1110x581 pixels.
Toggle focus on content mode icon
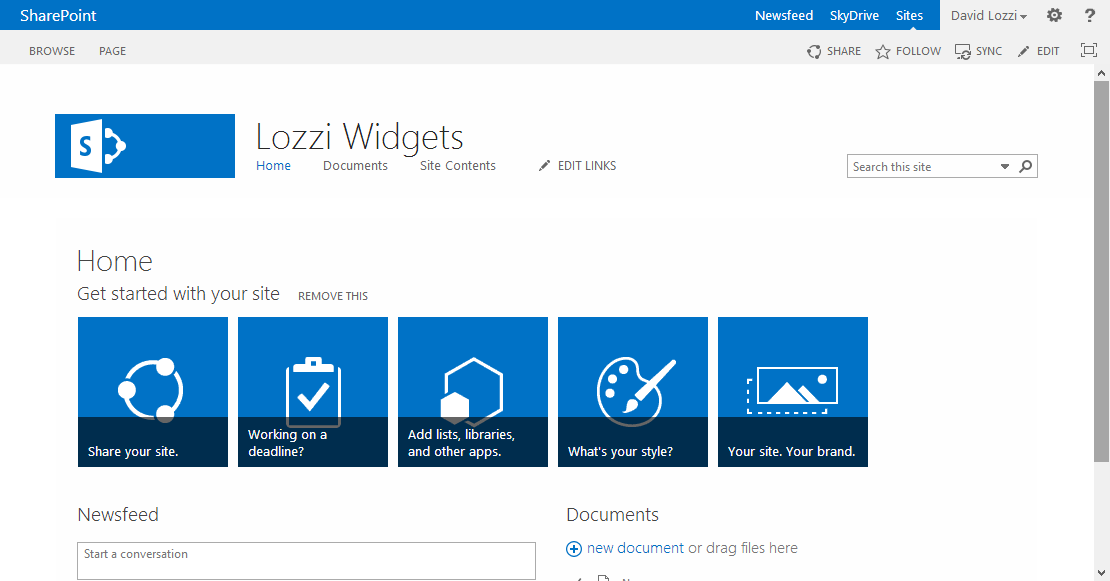(x=1089, y=50)
